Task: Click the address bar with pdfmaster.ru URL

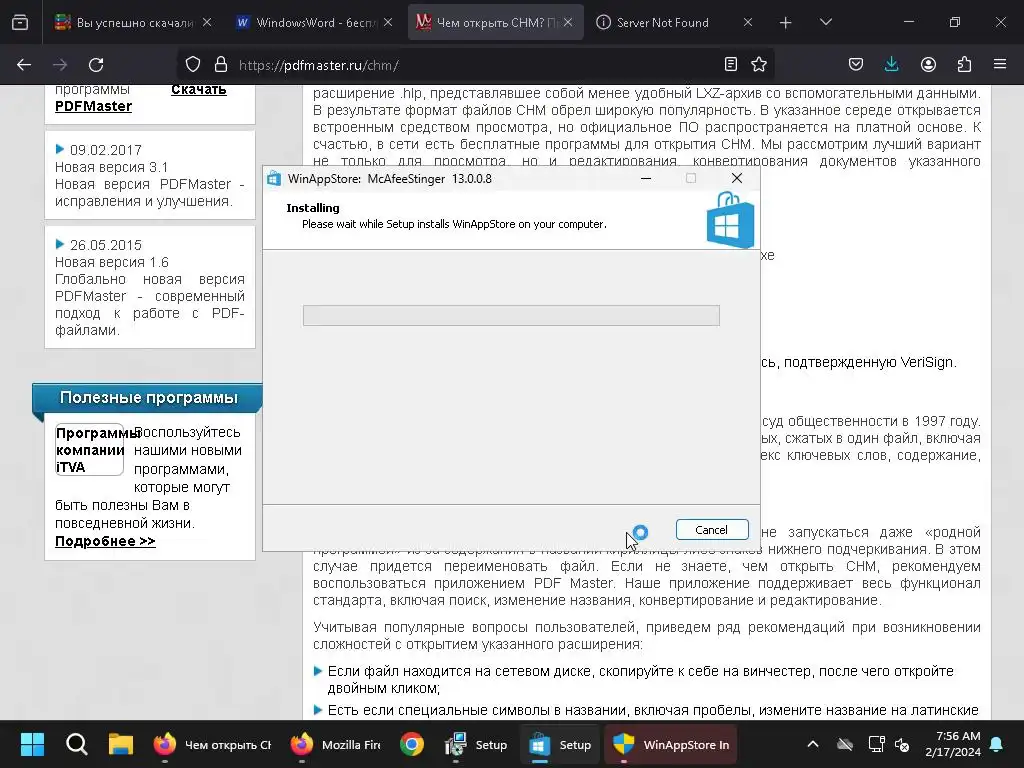Action: coord(477,65)
